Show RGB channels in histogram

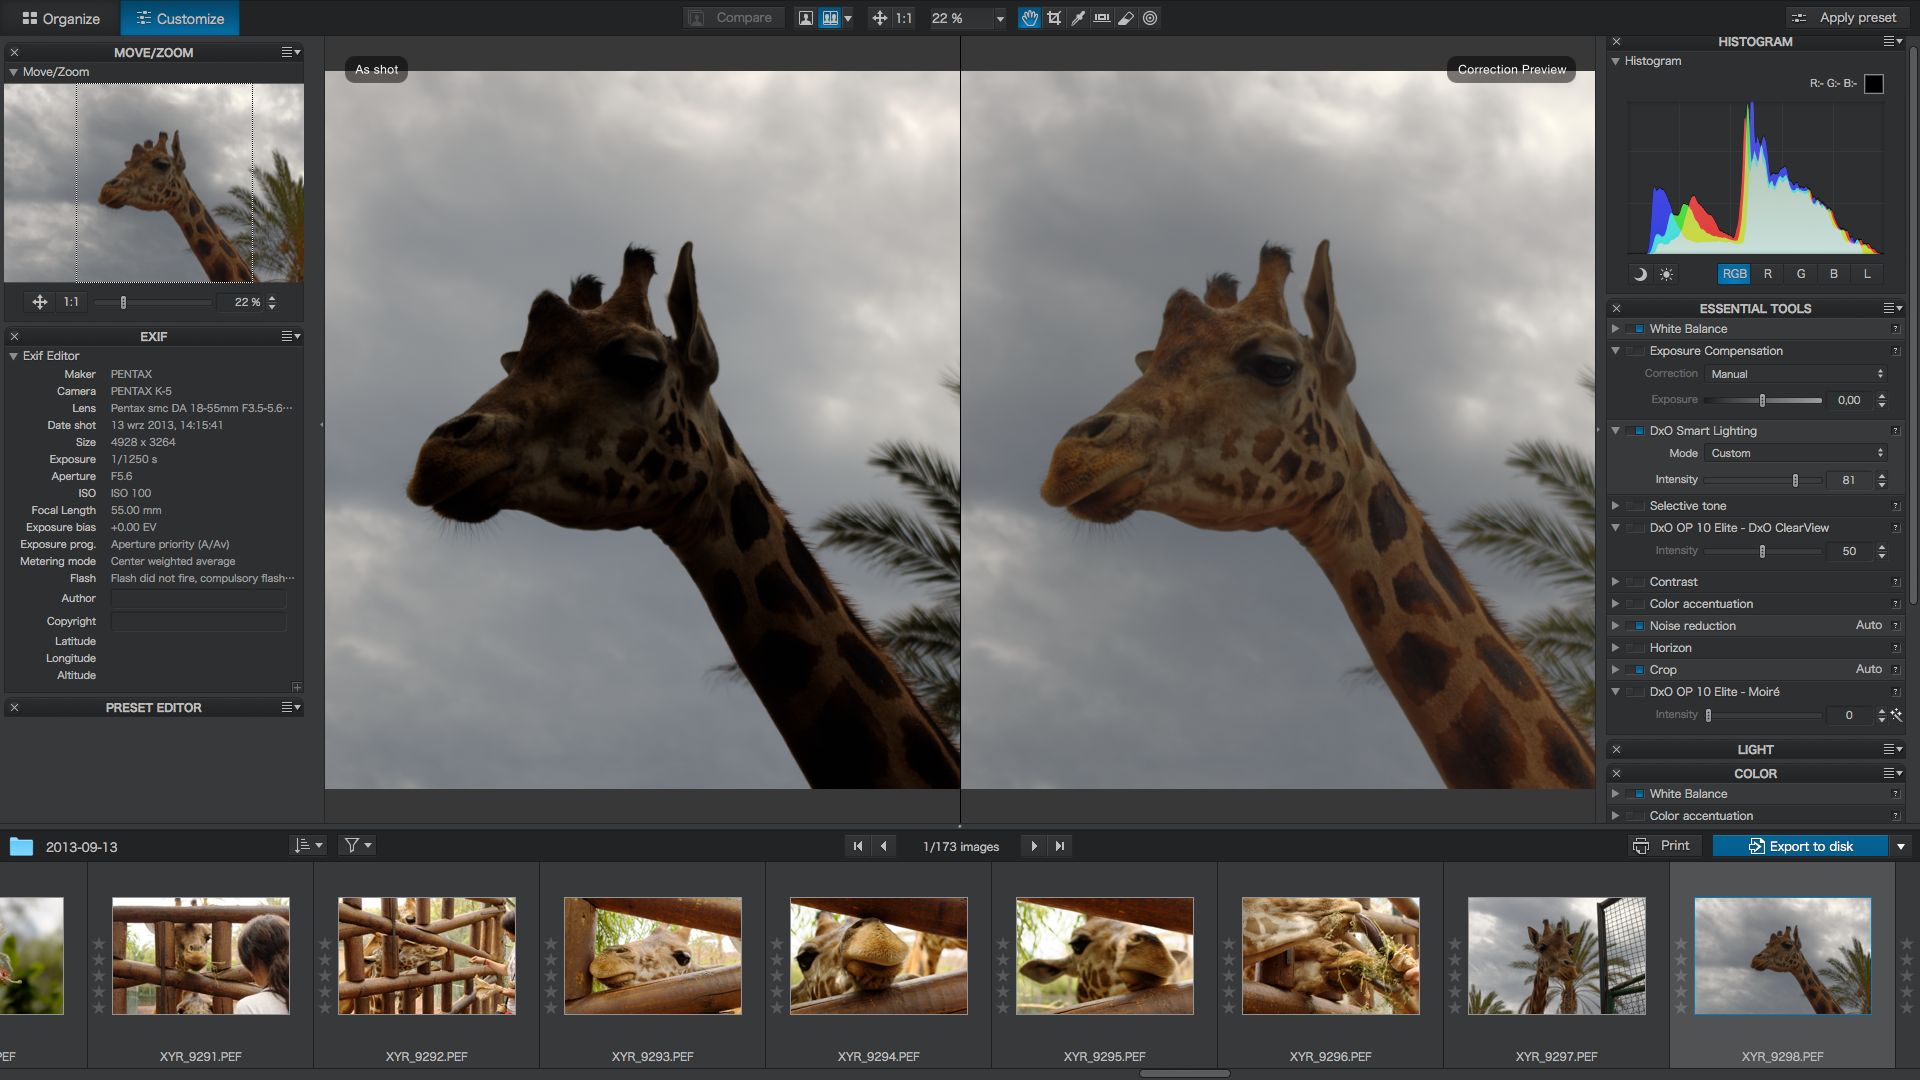coord(1734,274)
